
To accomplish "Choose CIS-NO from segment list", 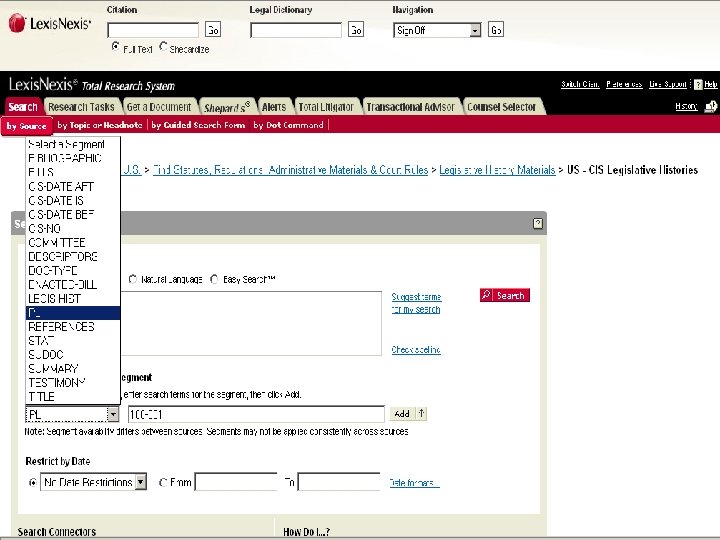I will tap(73, 229).
